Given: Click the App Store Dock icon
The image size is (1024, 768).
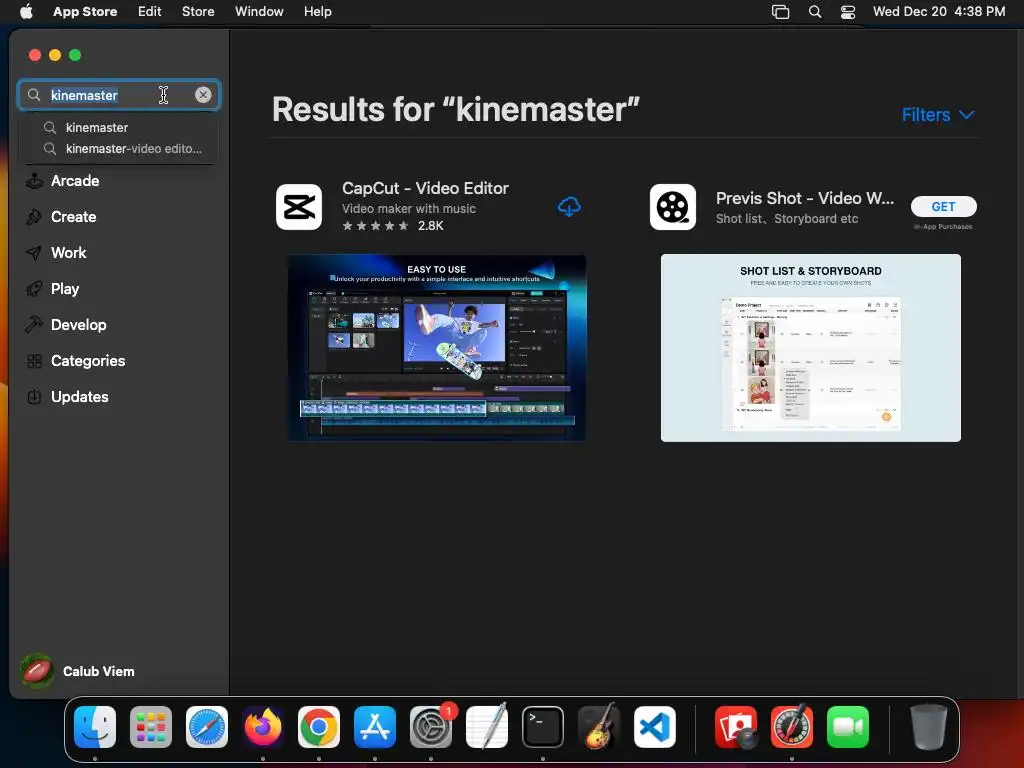Looking at the screenshot, I should coord(375,727).
